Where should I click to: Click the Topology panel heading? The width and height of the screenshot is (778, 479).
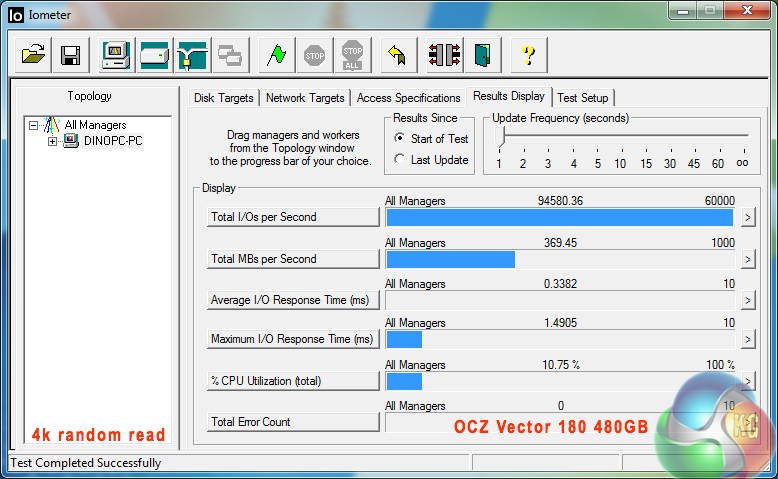click(89, 96)
